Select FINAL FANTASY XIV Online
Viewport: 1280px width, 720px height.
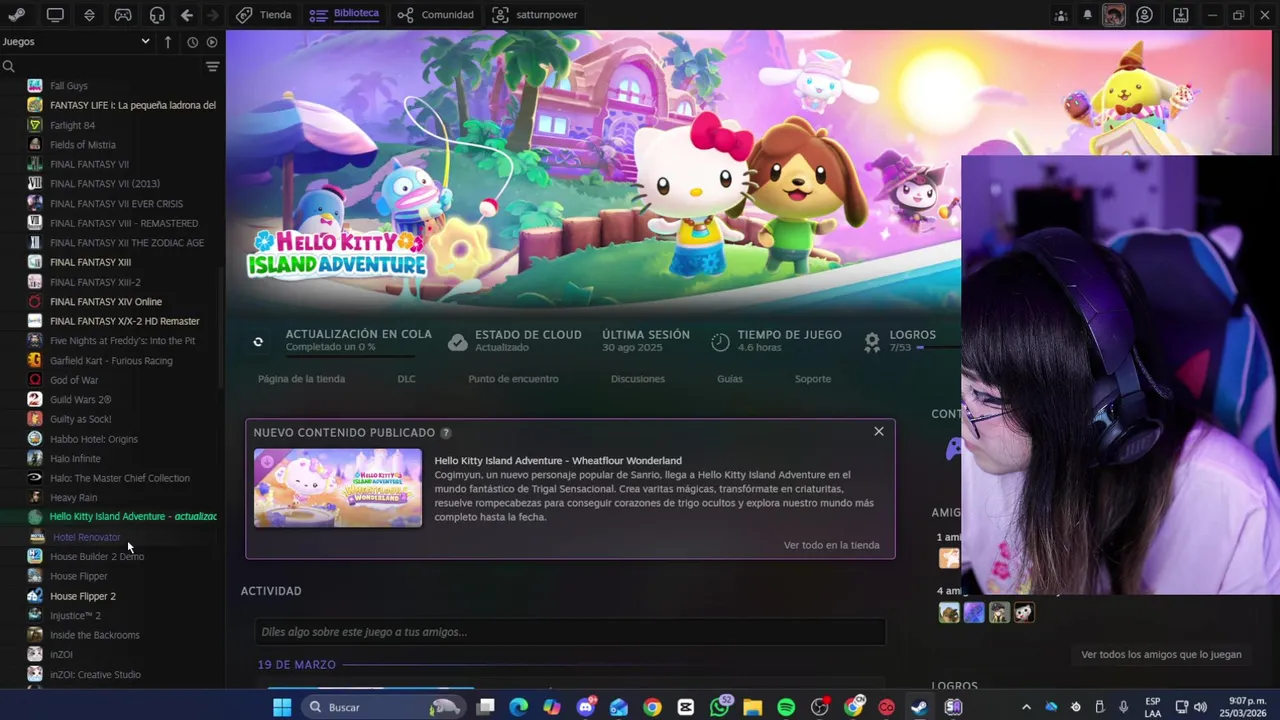pyautogui.click(x=106, y=302)
